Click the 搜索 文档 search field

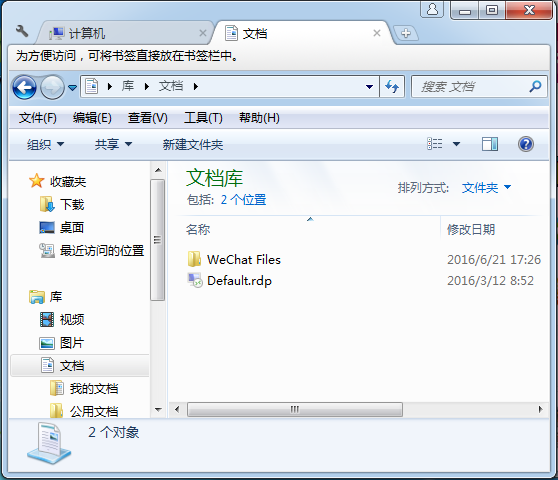click(470, 86)
